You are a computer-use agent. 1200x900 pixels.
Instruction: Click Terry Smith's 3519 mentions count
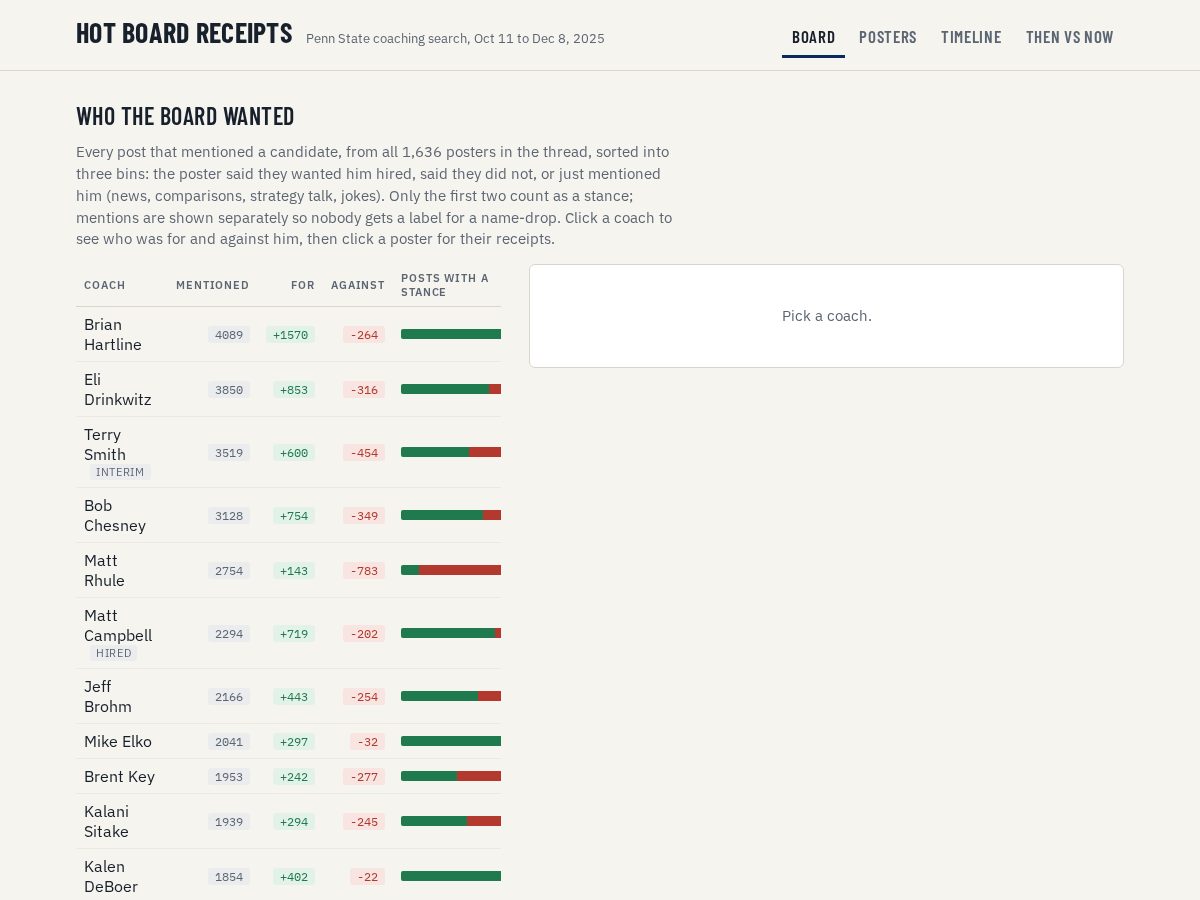pyautogui.click(x=229, y=453)
